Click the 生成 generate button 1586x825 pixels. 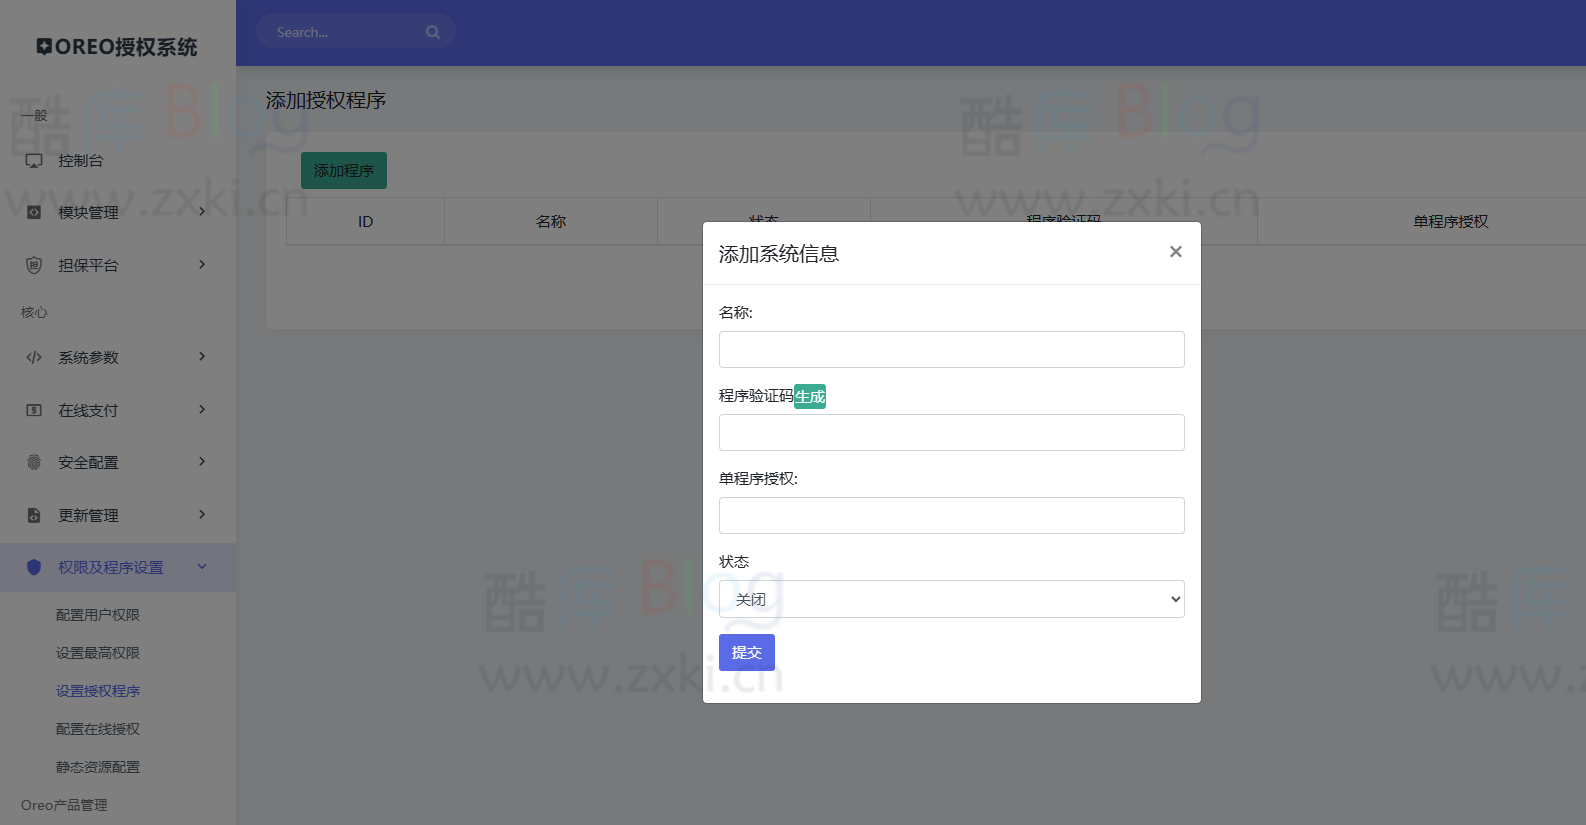click(x=810, y=397)
